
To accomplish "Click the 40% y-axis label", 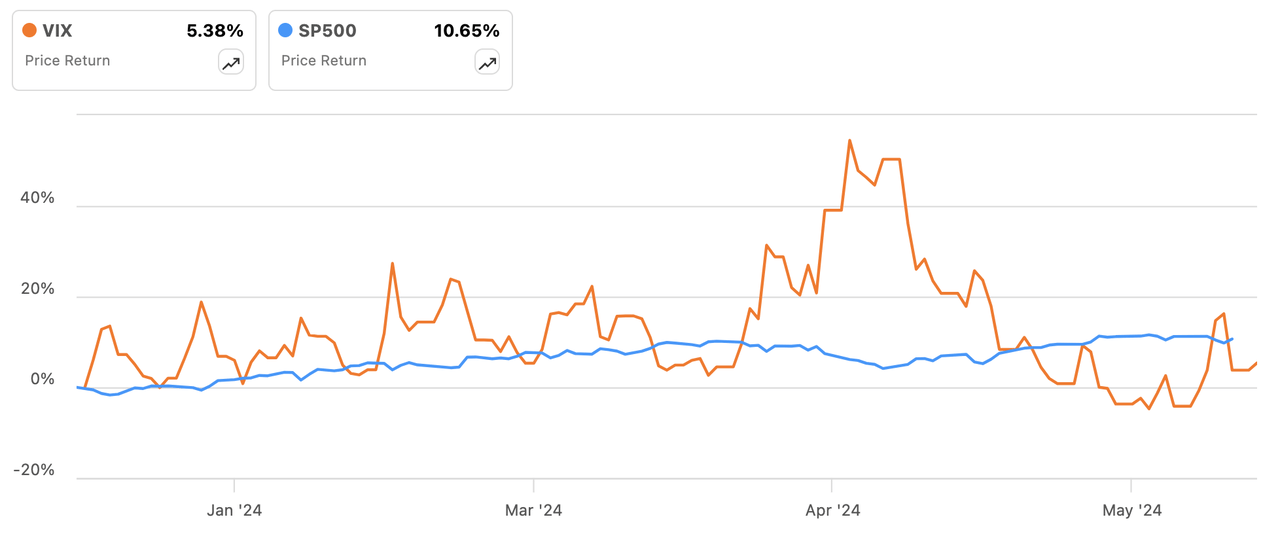I will click(x=37, y=198).
